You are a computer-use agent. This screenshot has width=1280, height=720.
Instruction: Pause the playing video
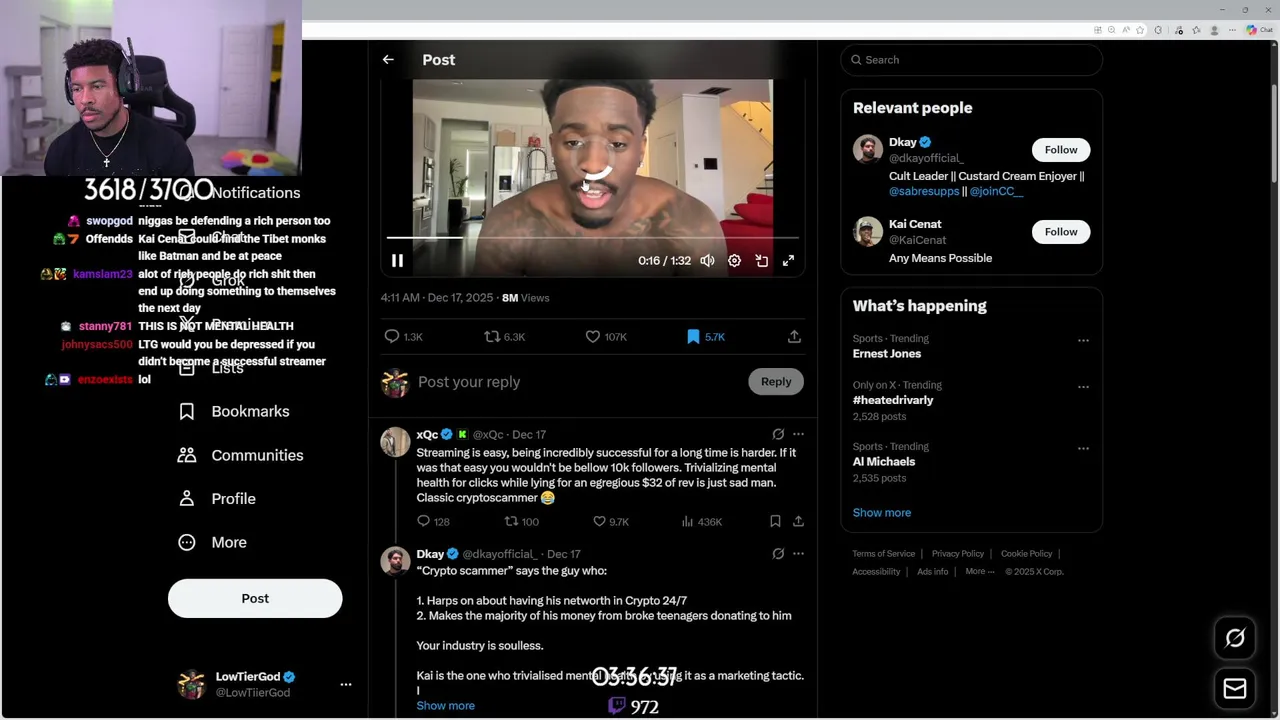tap(397, 261)
